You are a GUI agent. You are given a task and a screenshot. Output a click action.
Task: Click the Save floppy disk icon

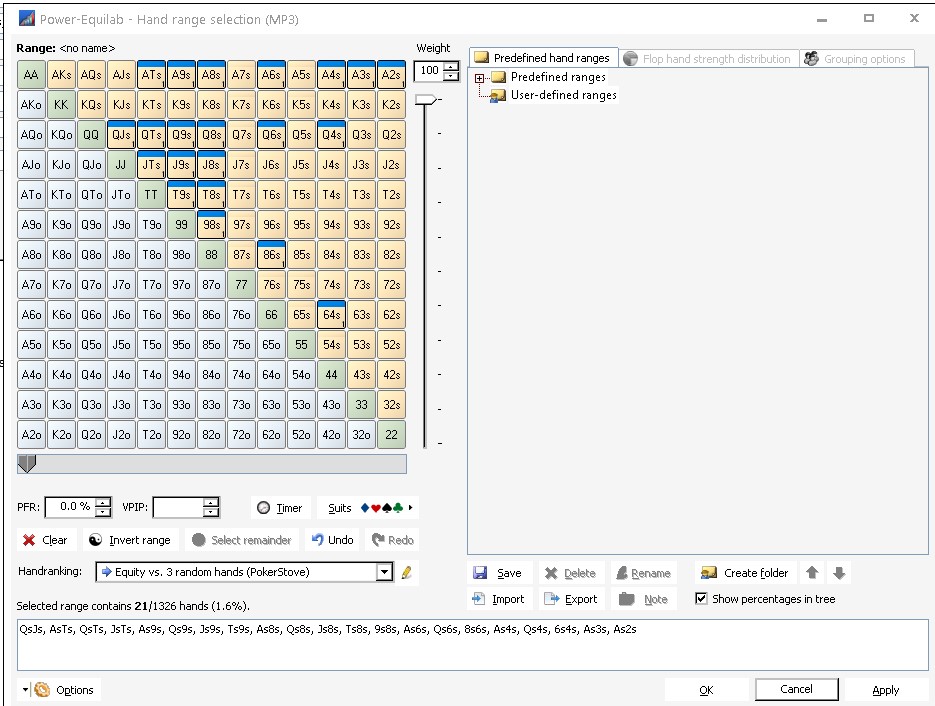[x=480, y=573]
